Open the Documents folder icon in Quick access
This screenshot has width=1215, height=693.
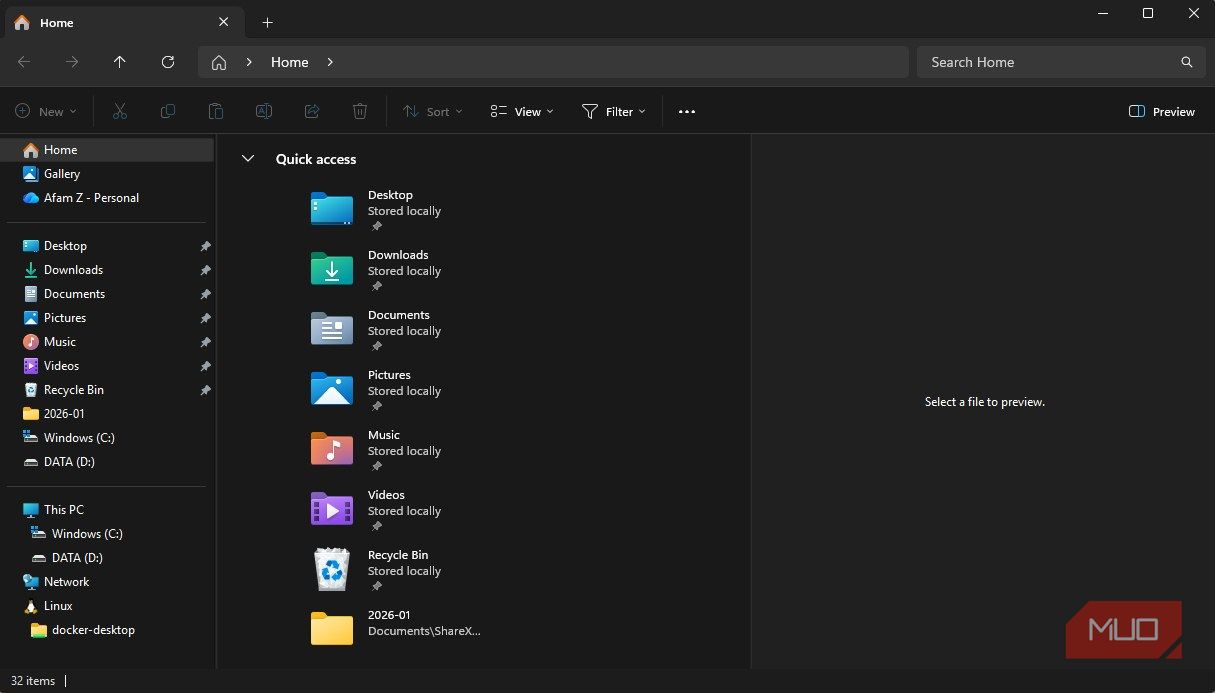[332, 329]
